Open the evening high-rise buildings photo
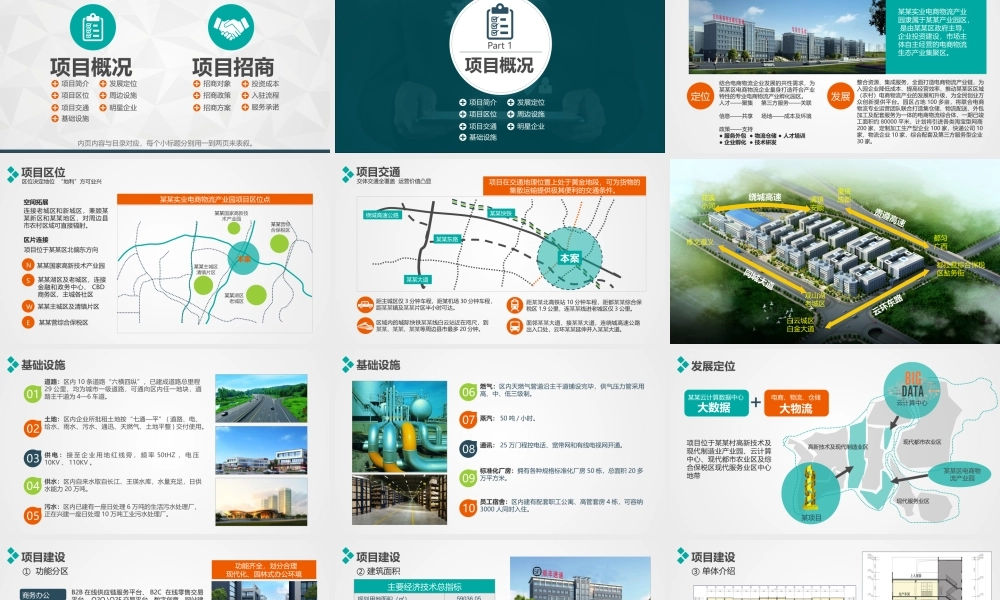The height and width of the screenshot is (600, 1000). click(x=261, y=502)
